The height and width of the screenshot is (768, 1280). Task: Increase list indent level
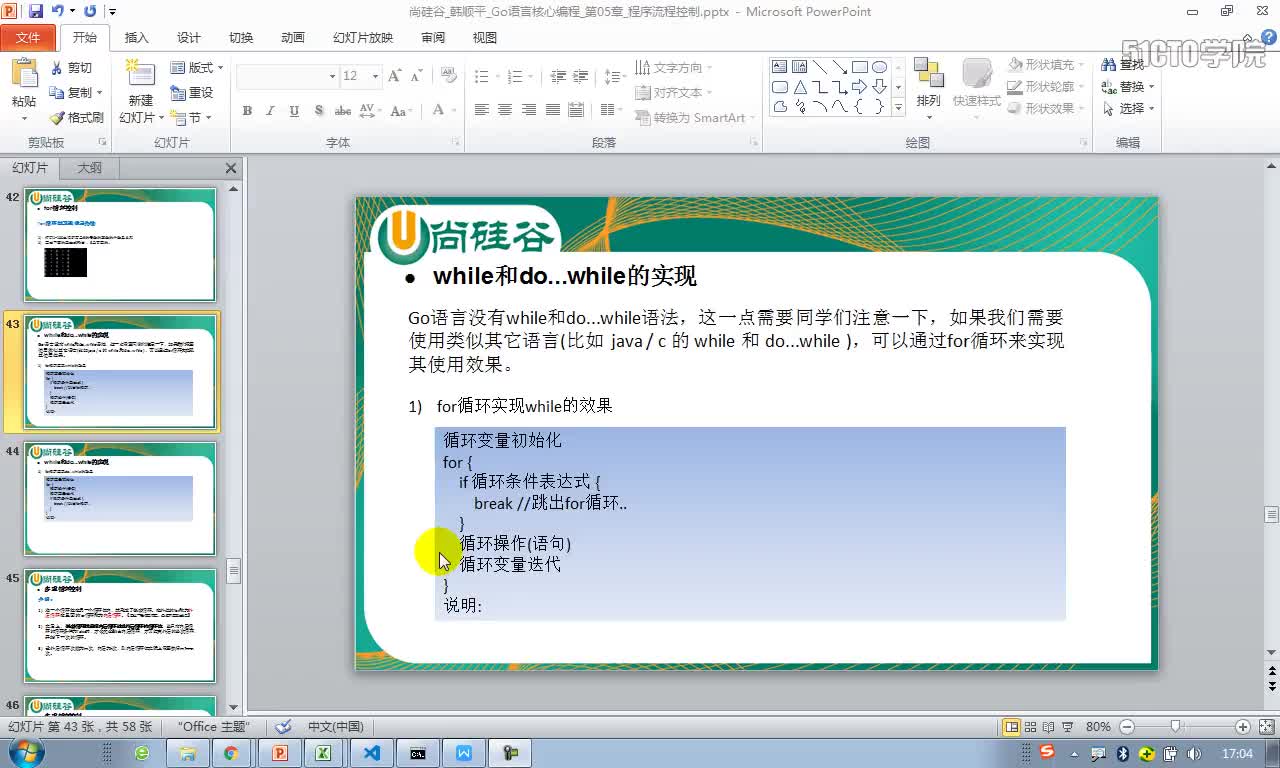[x=582, y=76]
